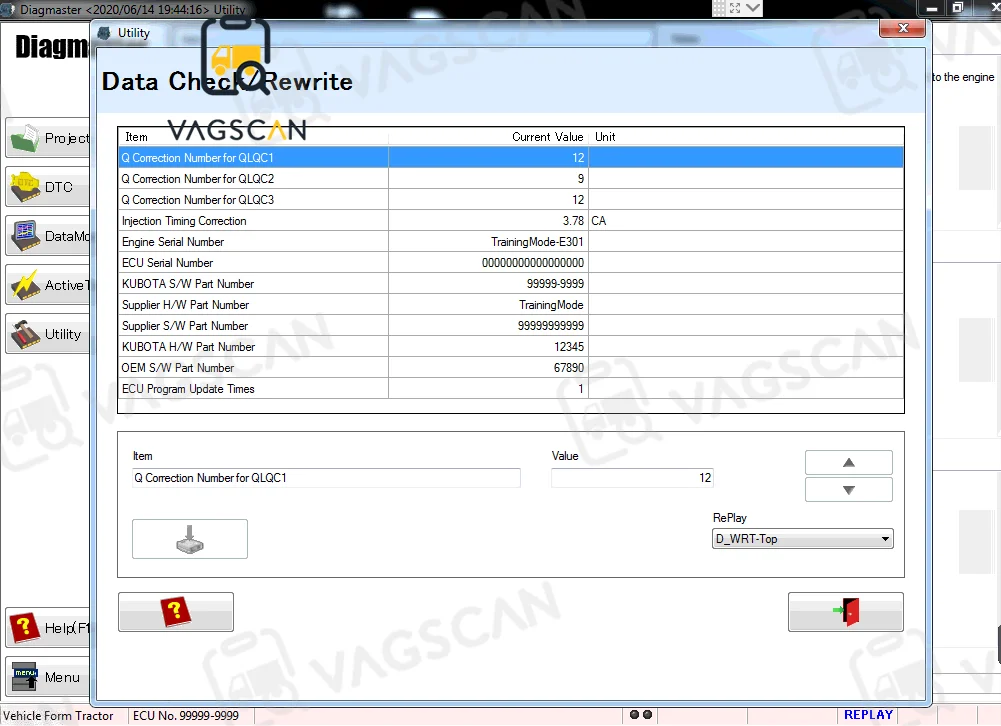Click the value TrainingMode-E301
Screen dimensions: 1001x726
(537, 242)
